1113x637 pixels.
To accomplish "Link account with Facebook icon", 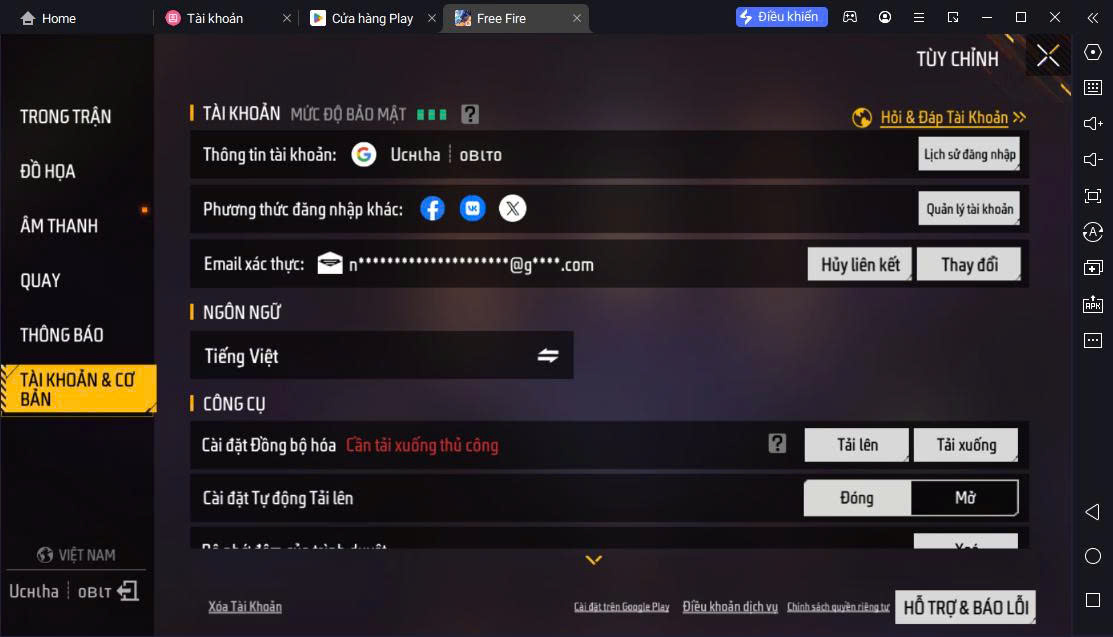I will (432, 209).
